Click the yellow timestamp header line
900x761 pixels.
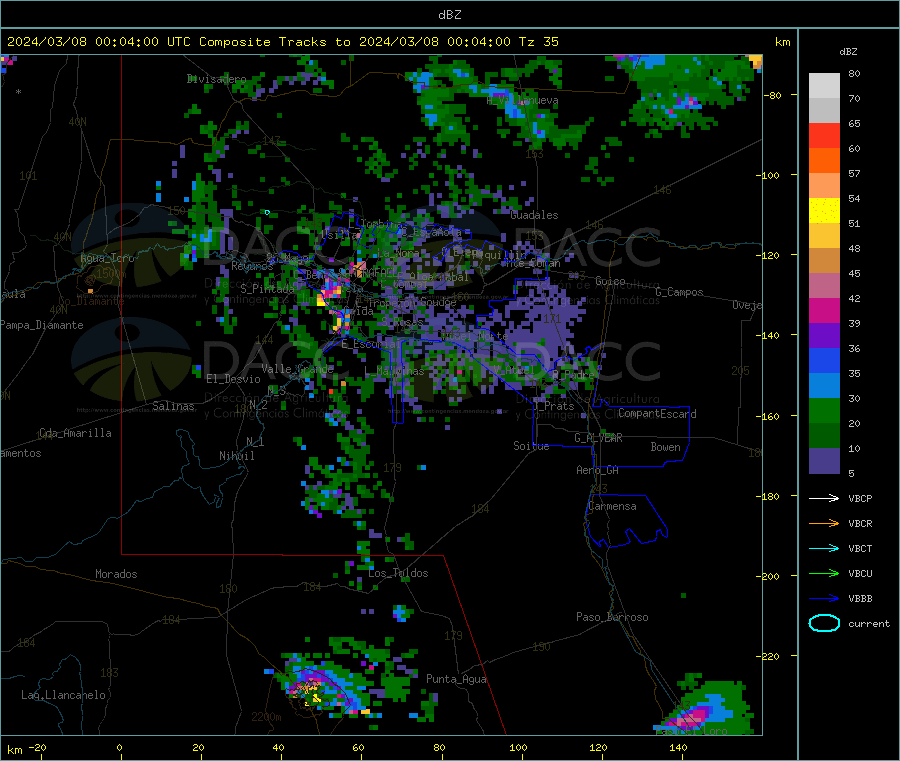(282, 42)
